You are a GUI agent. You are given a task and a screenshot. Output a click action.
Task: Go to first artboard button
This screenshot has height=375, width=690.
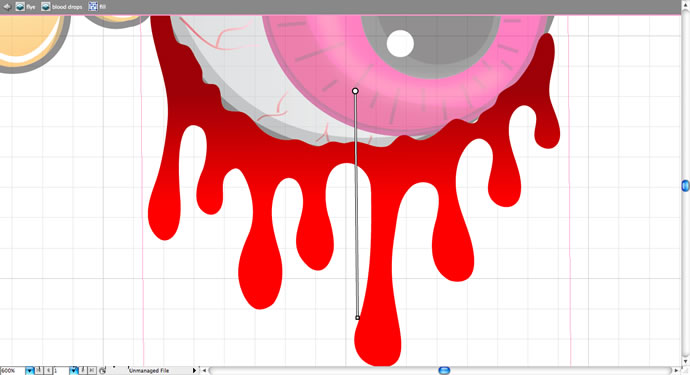(x=39, y=371)
